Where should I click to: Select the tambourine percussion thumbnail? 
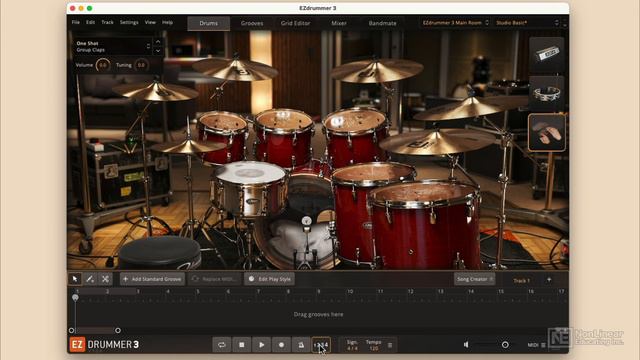pos(547,93)
